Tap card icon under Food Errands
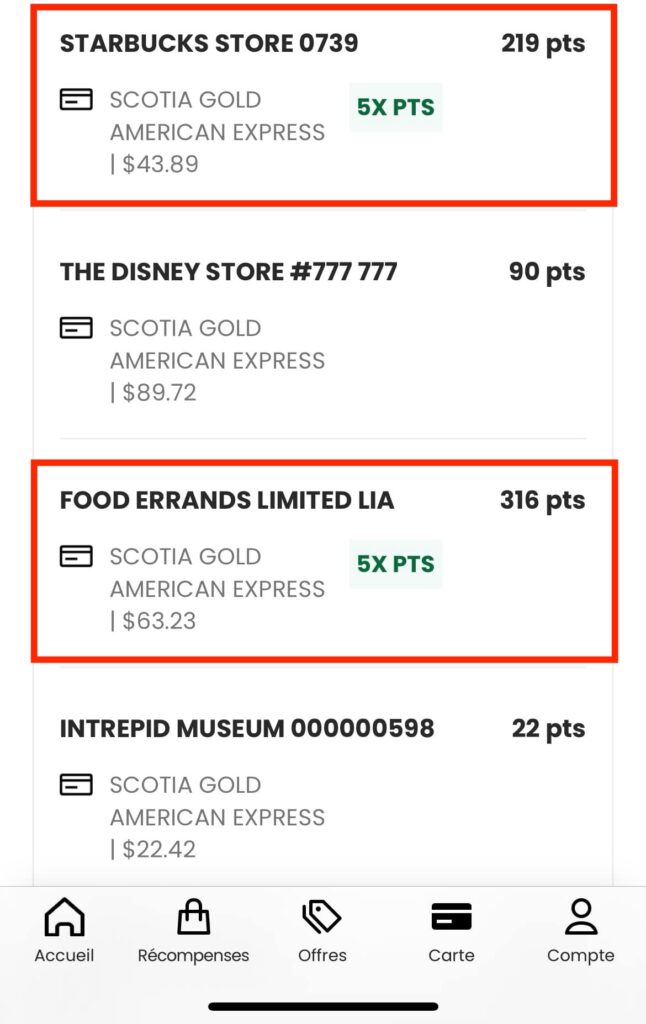This screenshot has height=1024, width=646. click(x=76, y=556)
